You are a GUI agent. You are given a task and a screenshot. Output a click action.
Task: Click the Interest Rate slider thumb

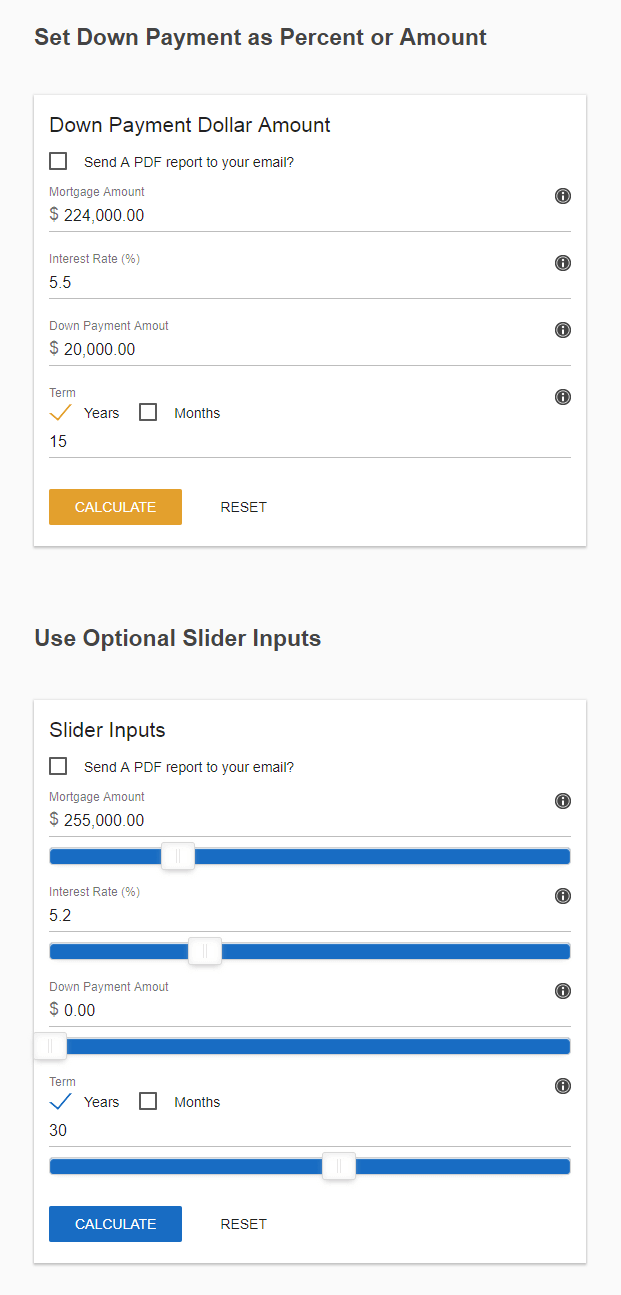[205, 951]
